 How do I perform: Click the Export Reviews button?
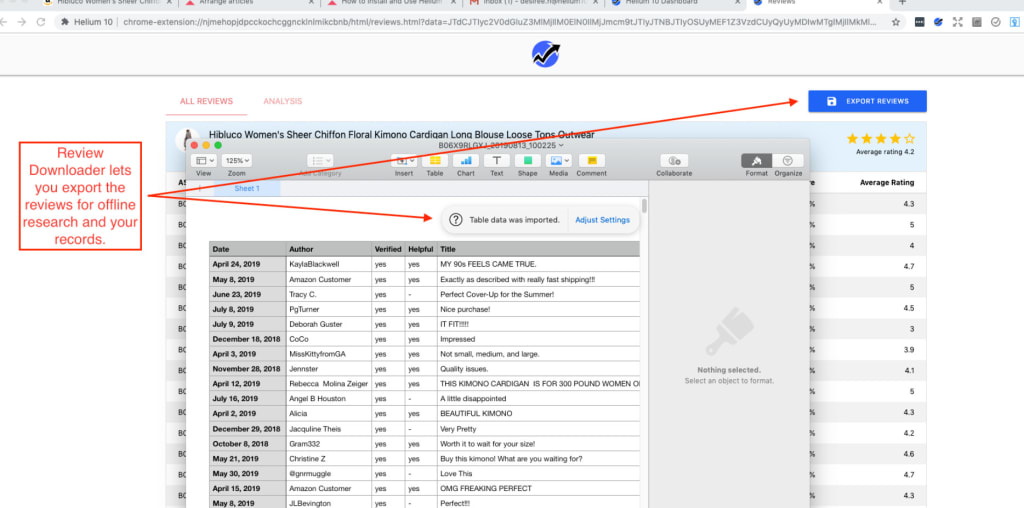[867, 101]
